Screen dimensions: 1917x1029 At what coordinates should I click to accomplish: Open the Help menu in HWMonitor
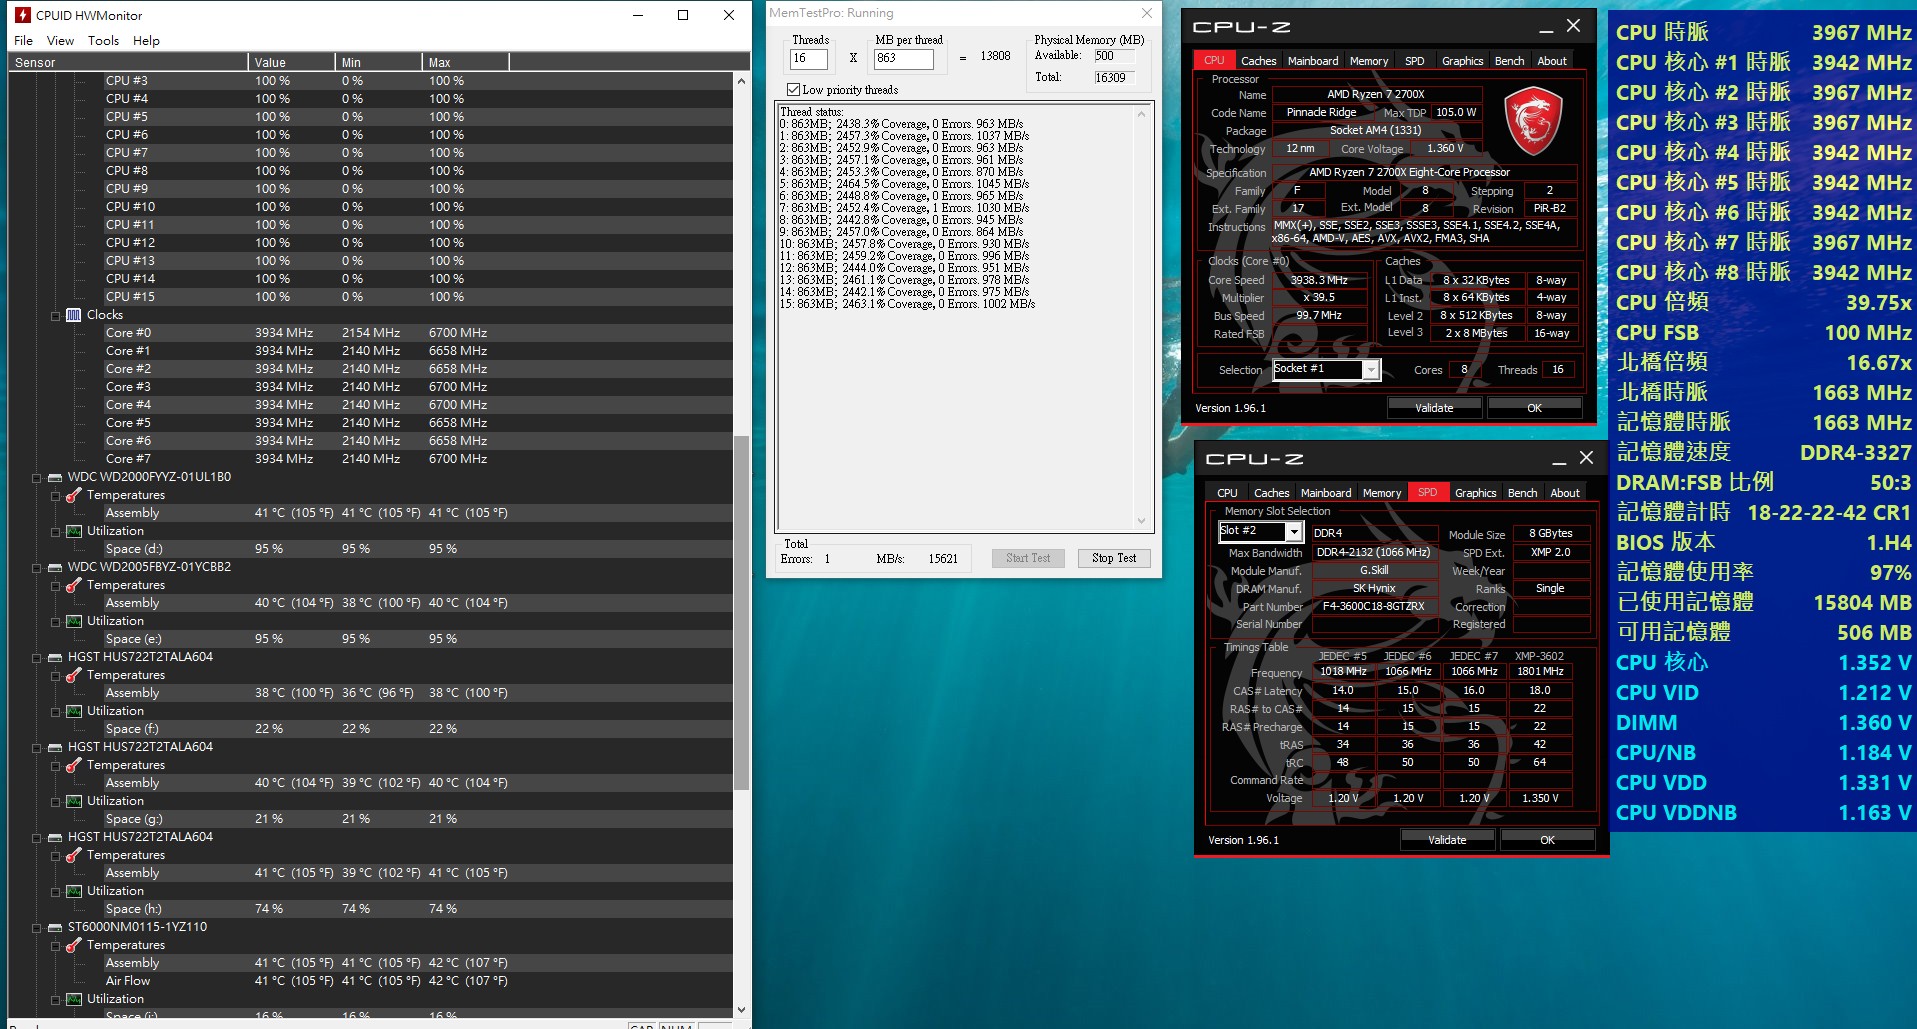(x=146, y=41)
